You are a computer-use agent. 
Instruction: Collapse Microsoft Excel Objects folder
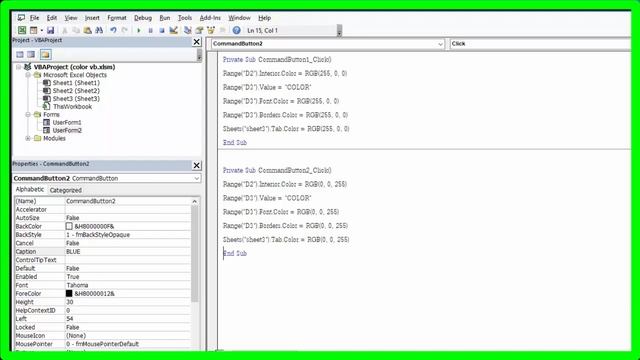point(28,75)
